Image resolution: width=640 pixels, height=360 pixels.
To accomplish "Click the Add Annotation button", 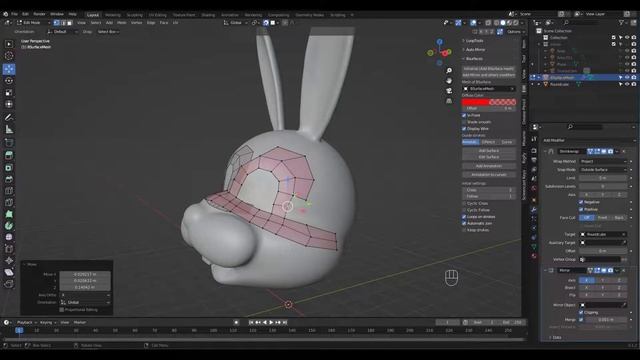I will [x=489, y=166].
